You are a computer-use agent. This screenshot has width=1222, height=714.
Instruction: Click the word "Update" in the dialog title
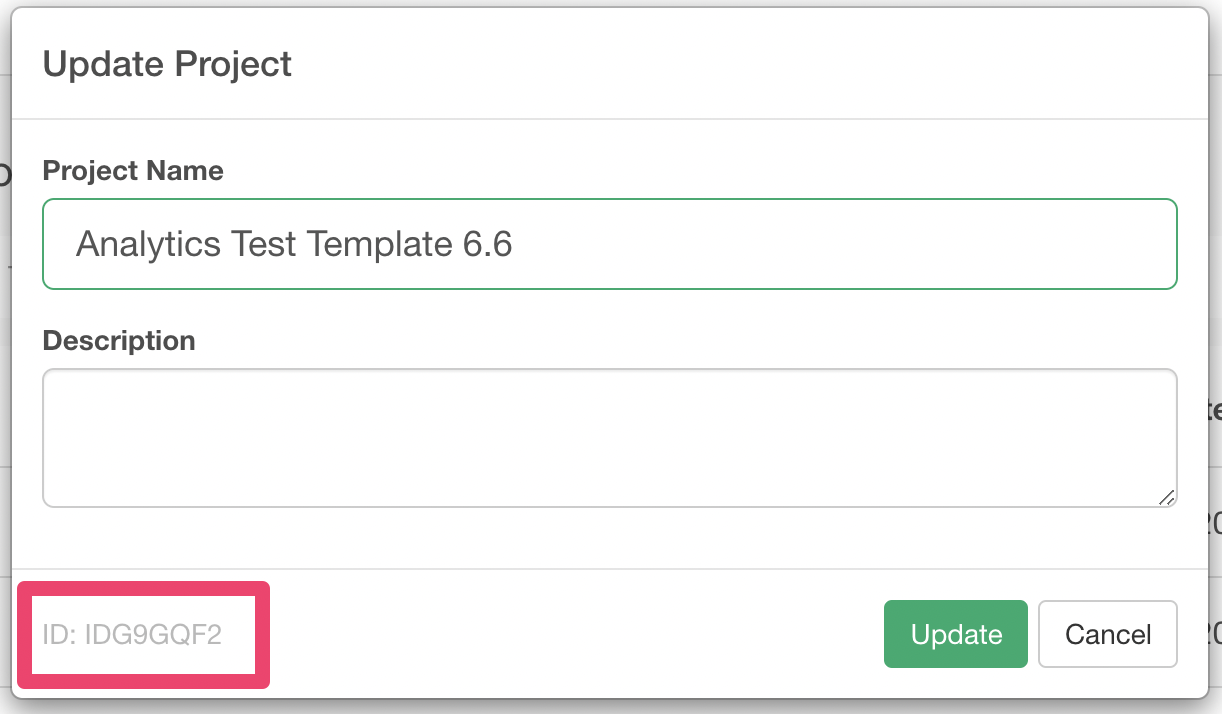point(103,65)
